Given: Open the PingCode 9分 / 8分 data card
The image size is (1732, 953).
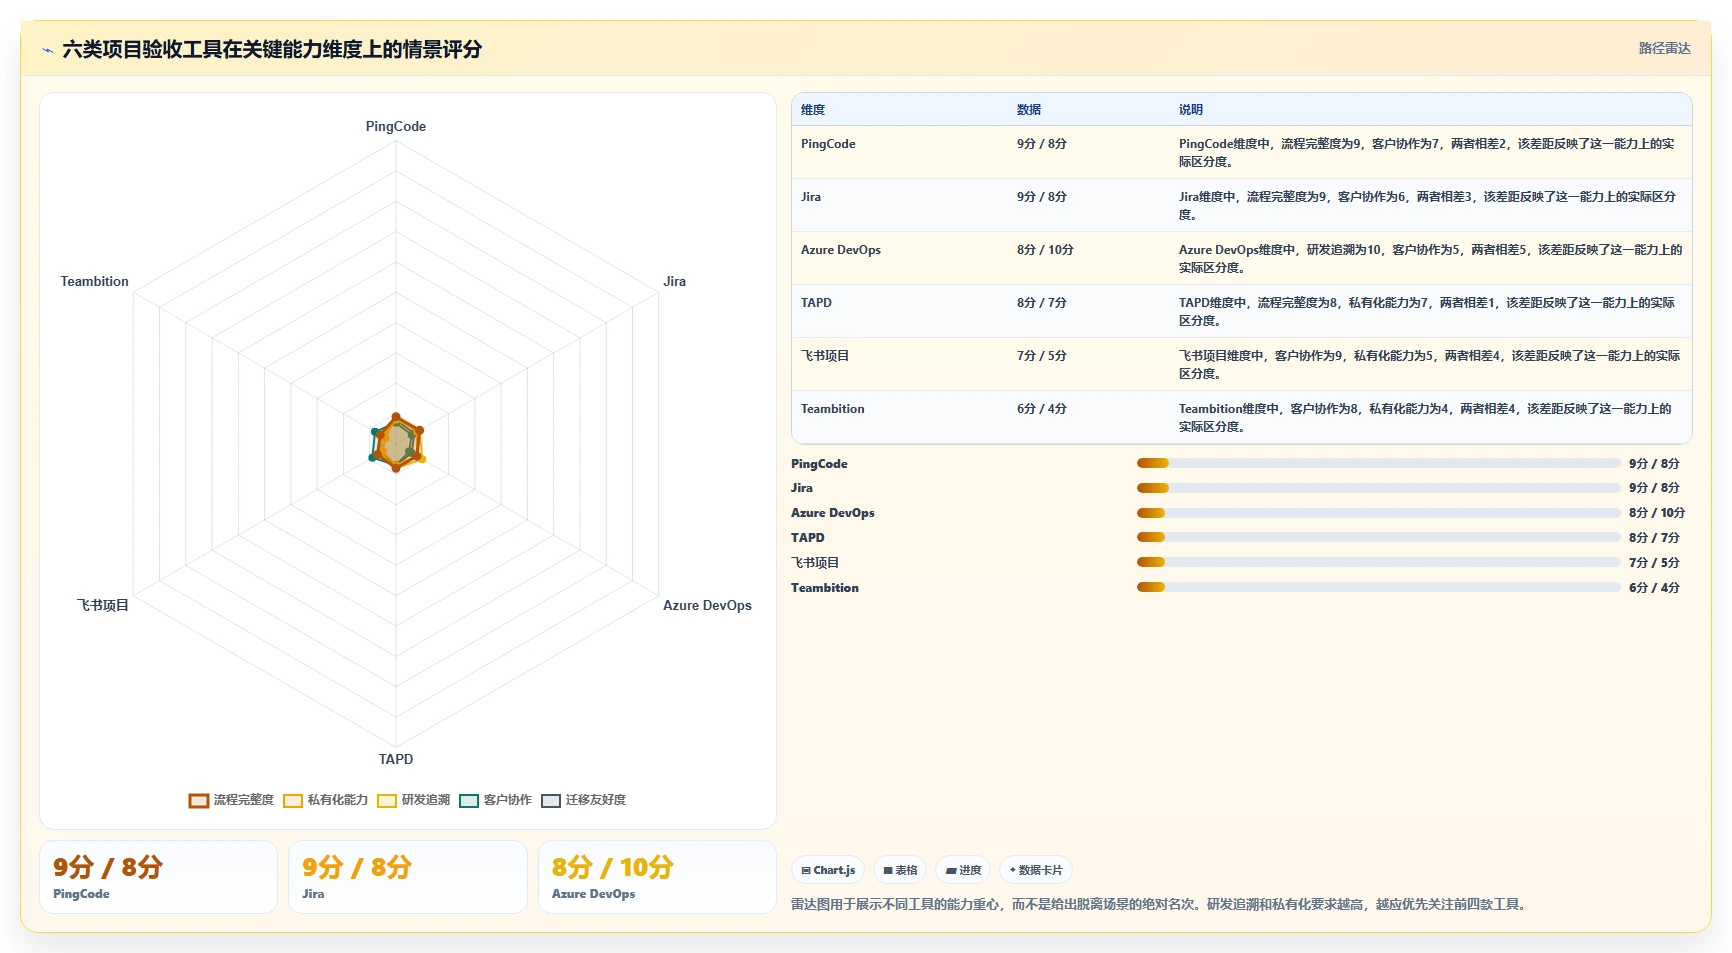Looking at the screenshot, I should [158, 877].
